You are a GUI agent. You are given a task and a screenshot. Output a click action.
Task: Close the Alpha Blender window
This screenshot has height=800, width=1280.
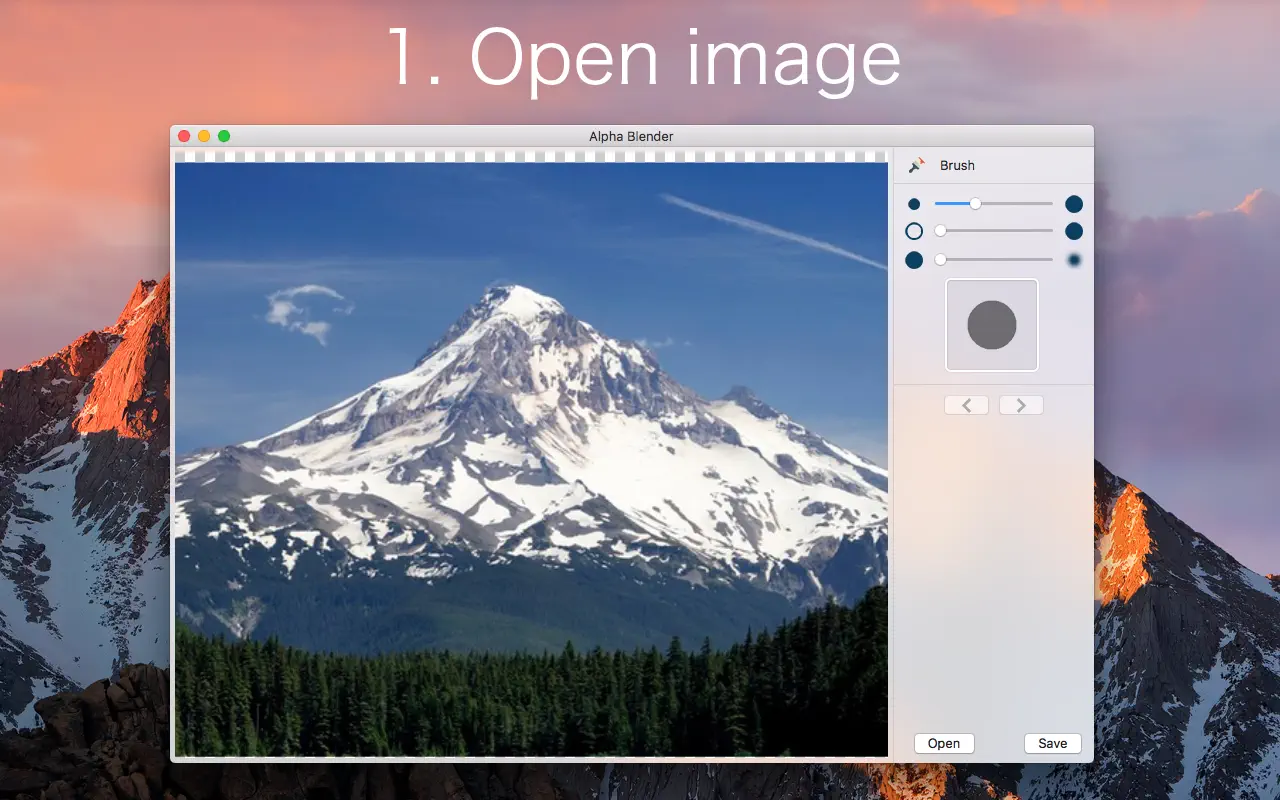point(184,136)
